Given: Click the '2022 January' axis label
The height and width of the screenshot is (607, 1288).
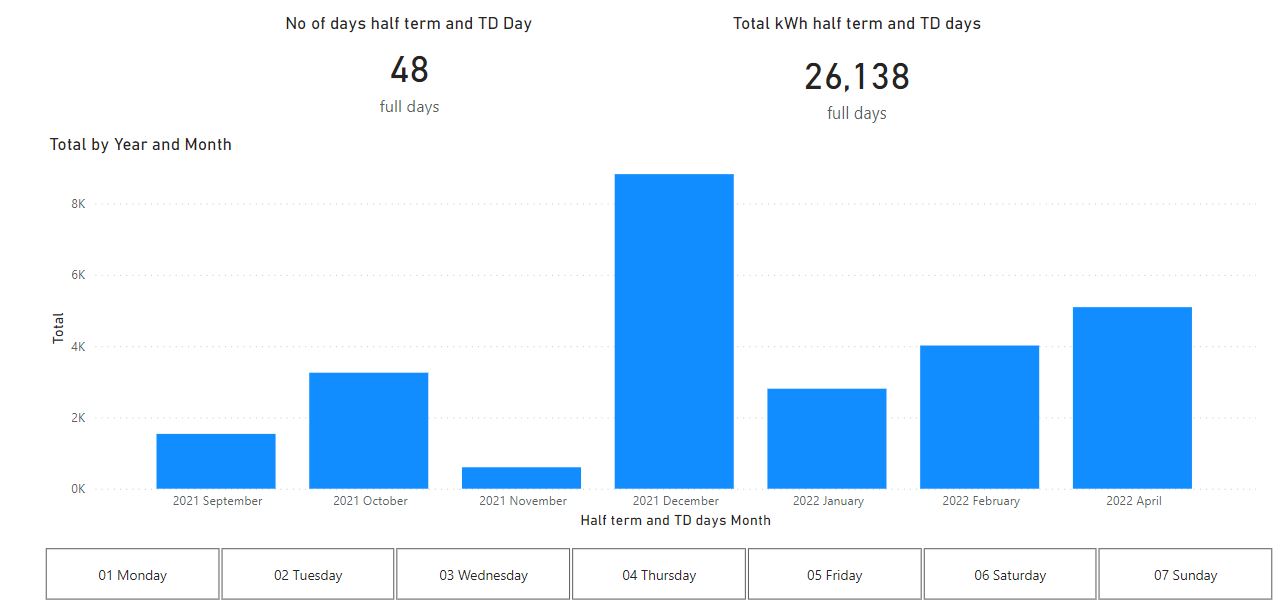Looking at the screenshot, I should 828,501.
